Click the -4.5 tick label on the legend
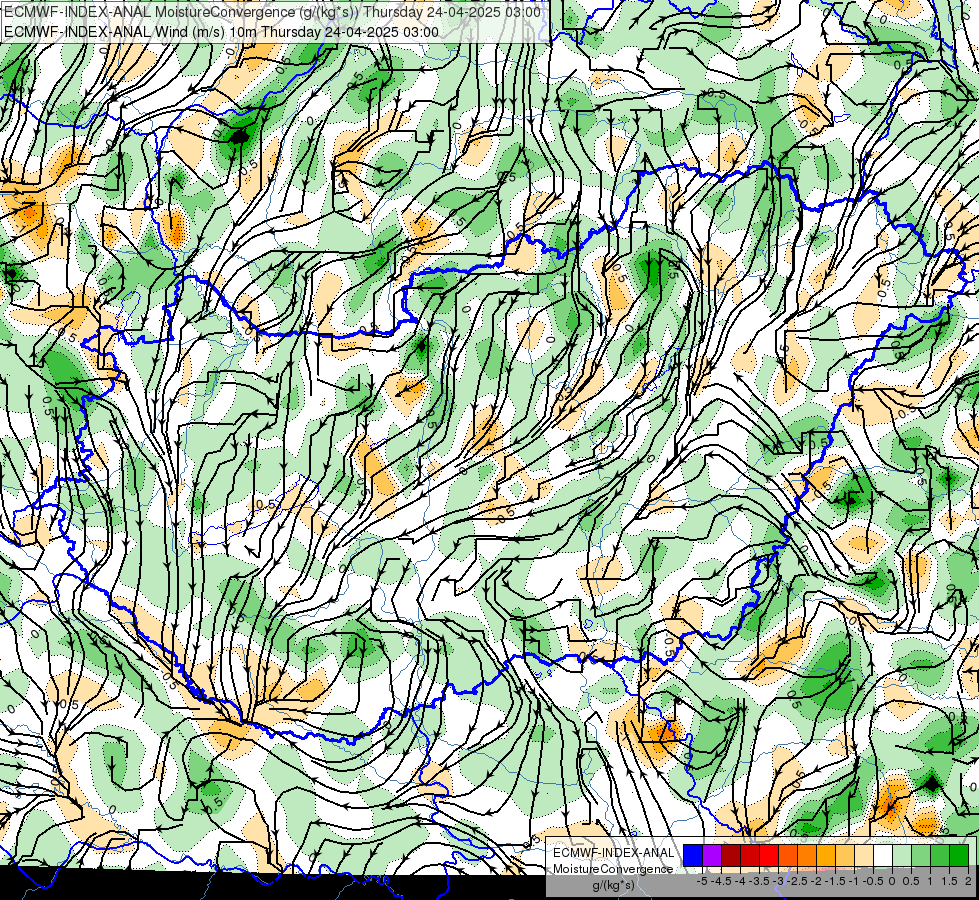The width and height of the screenshot is (979, 900). (722, 881)
